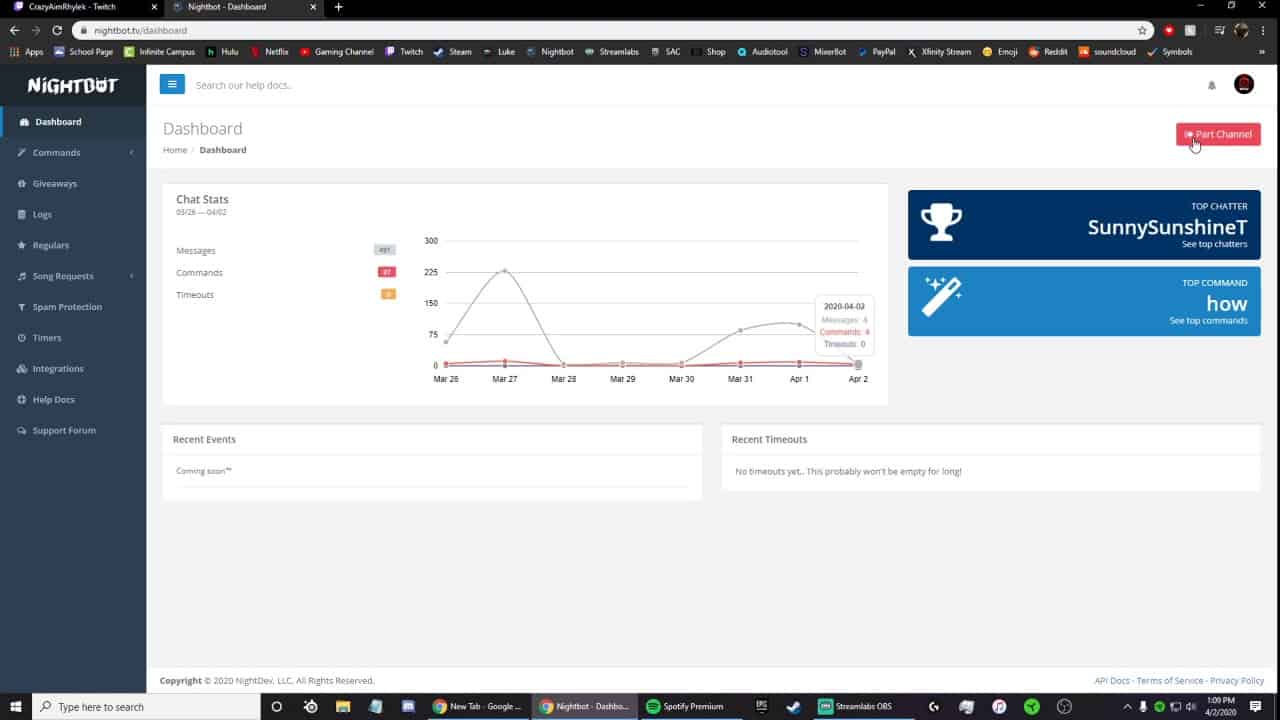Open Help Docs in the sidebar
The image size is (1280, 720).
click(x=73, y=400)
